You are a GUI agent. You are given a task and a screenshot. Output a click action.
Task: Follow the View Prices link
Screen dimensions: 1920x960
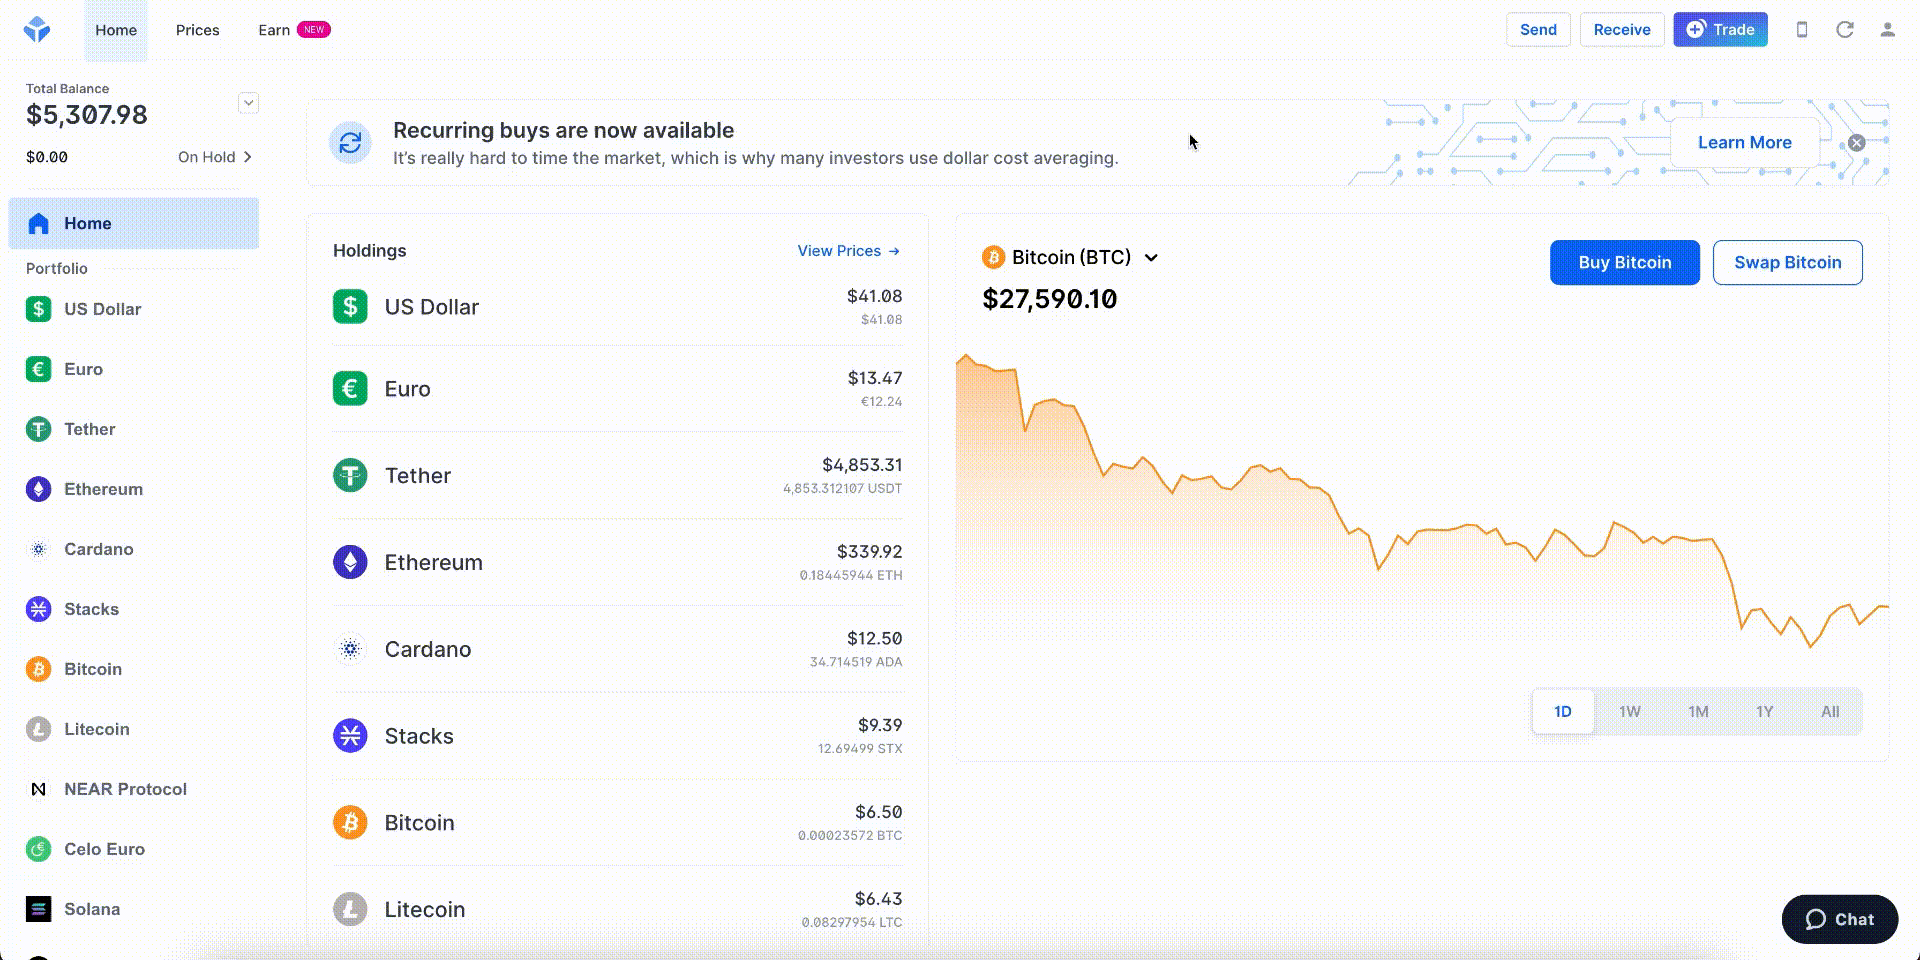(848, 251)
